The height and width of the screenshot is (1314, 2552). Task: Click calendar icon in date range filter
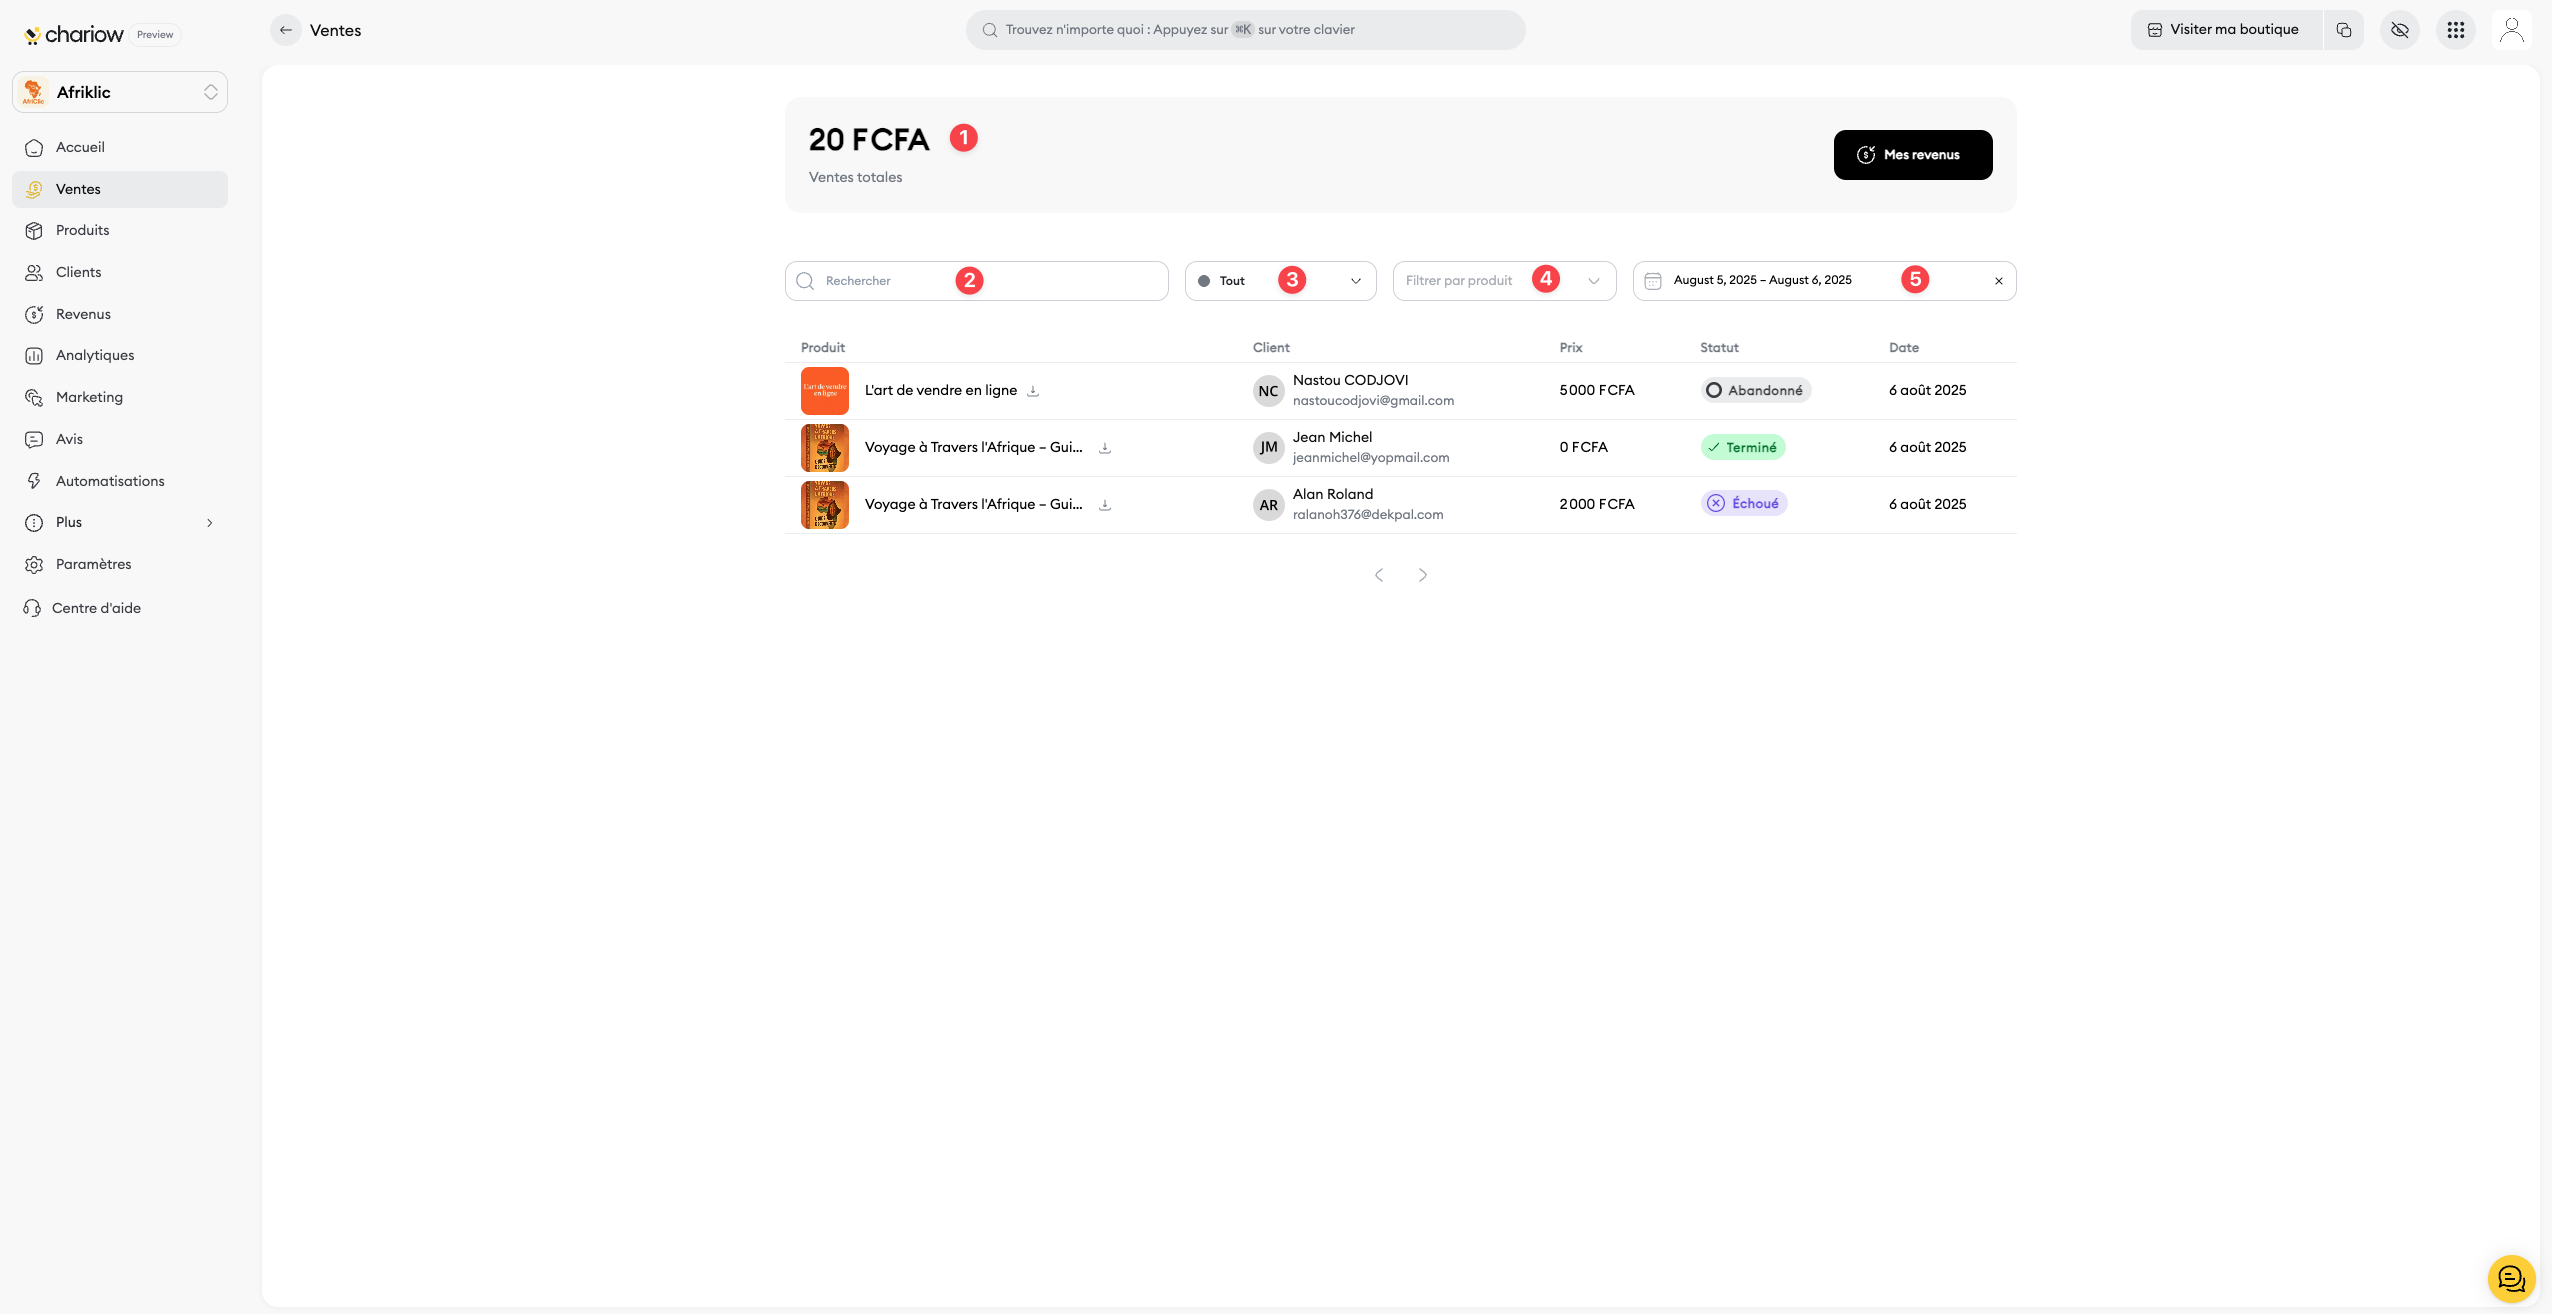point(1653,281)
